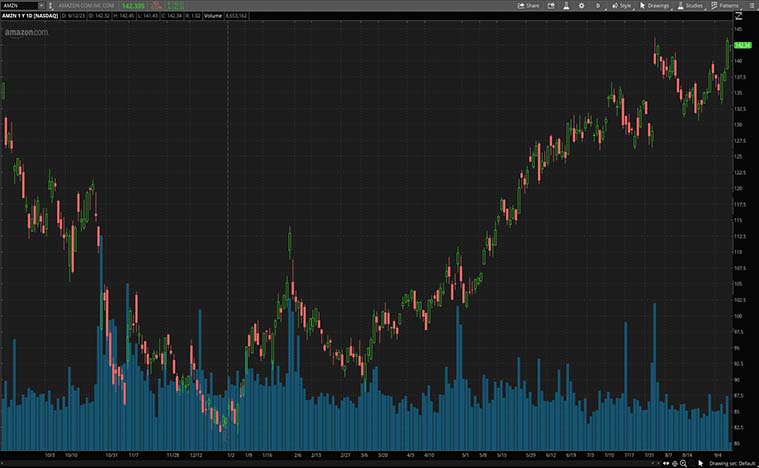
Task: Open the Studies menu
Action: click(x=690, y=5)
